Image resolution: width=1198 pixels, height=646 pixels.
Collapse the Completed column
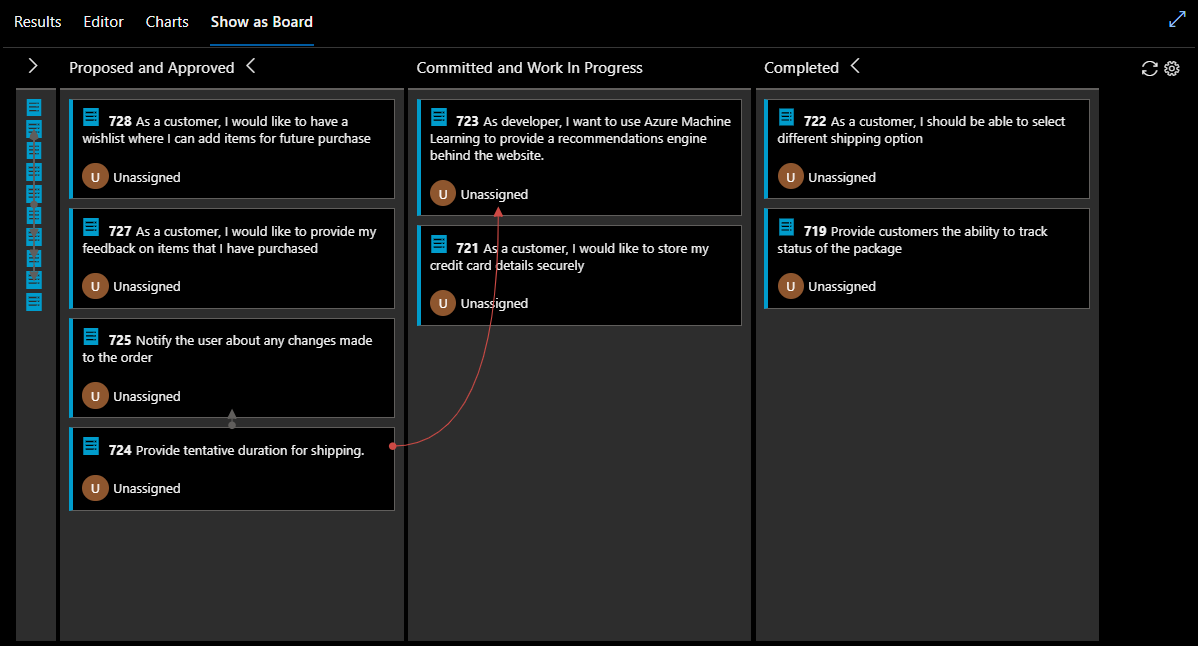pos(855,67)
